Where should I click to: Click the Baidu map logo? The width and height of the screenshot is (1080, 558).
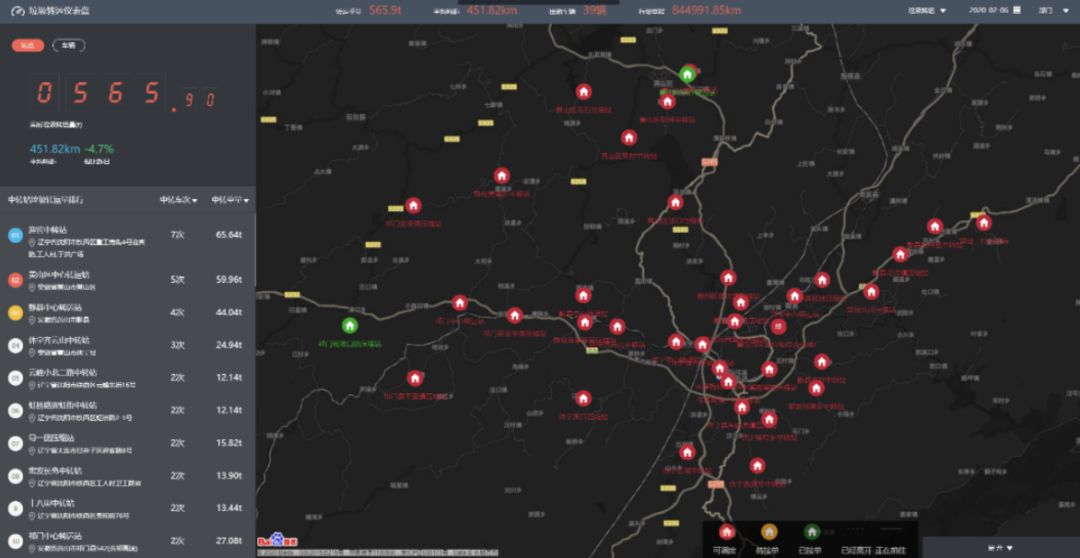[269, 540]
